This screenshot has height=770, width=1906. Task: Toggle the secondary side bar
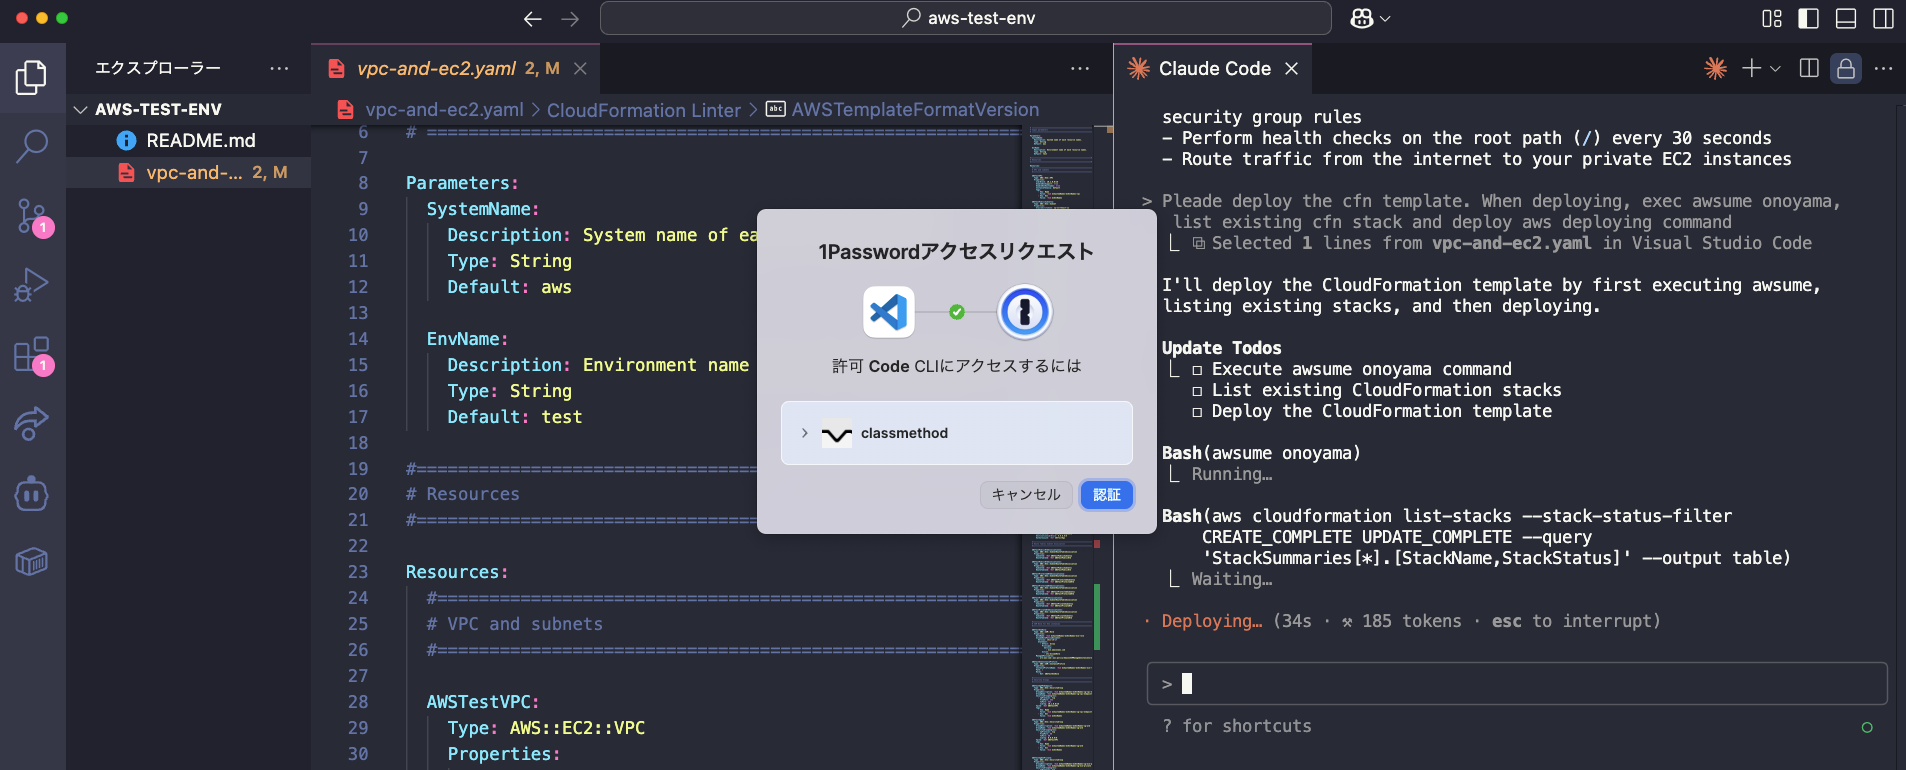click(x=1884, y=18)
